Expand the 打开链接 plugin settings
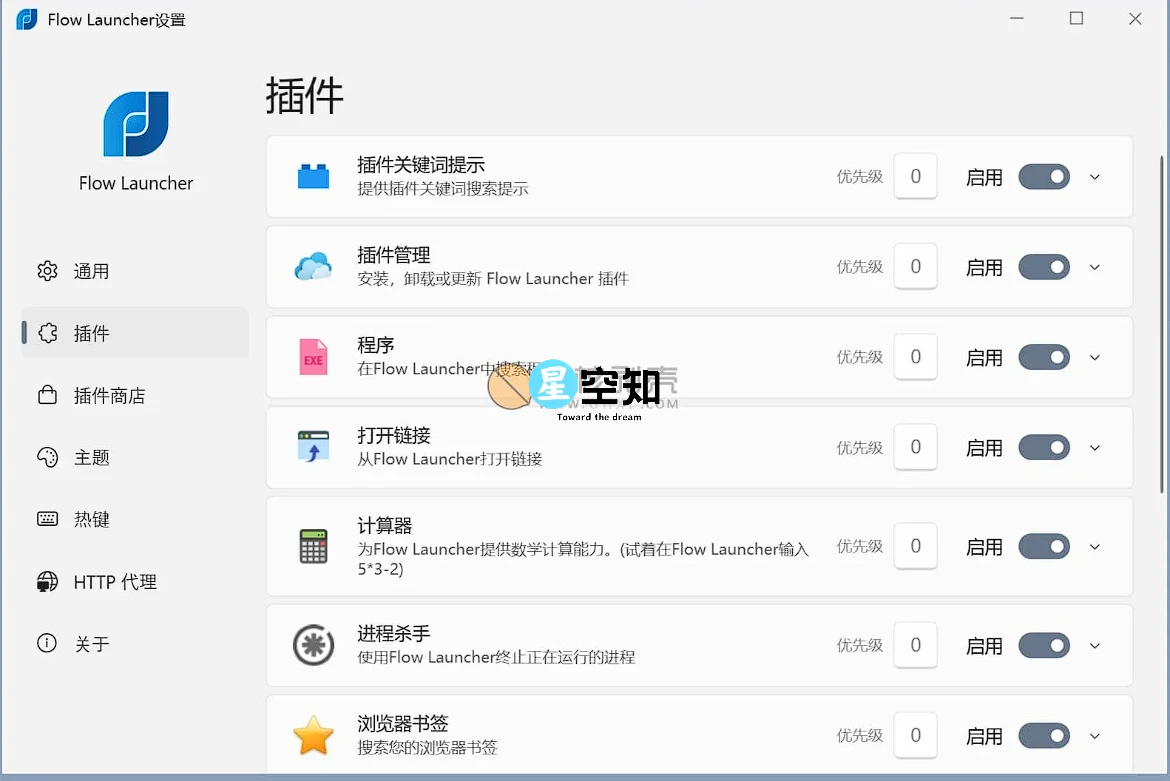The image size is (1170, 781). 1094,447
